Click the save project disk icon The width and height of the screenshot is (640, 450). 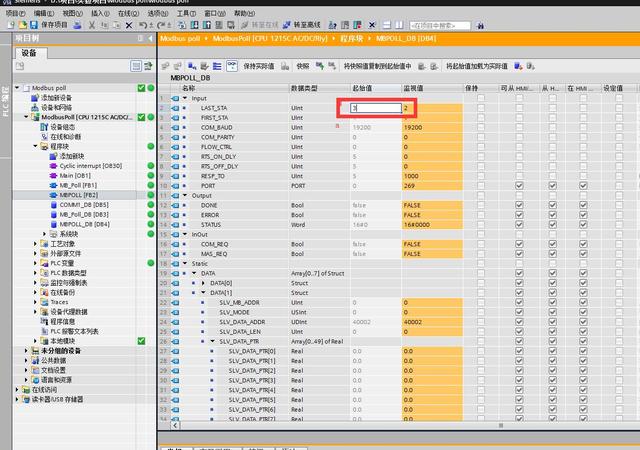click(34, 25)
